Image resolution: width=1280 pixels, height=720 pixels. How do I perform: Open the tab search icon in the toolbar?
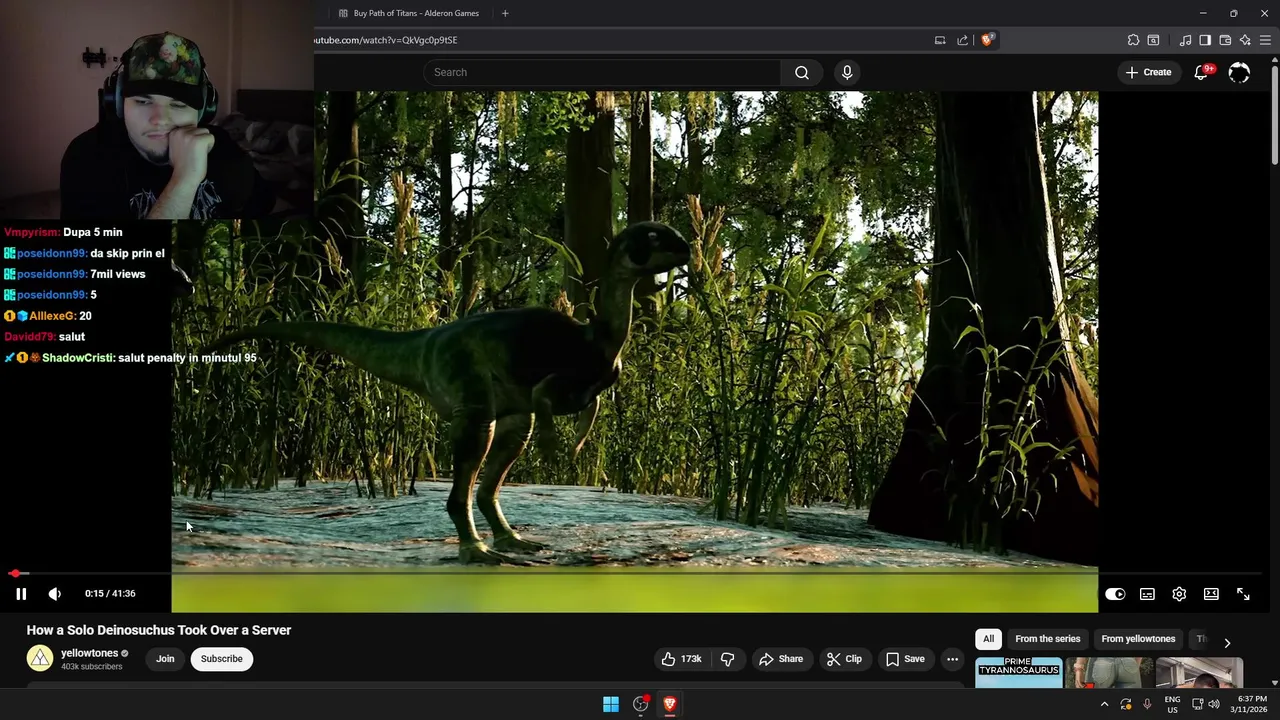point(1153,40)
